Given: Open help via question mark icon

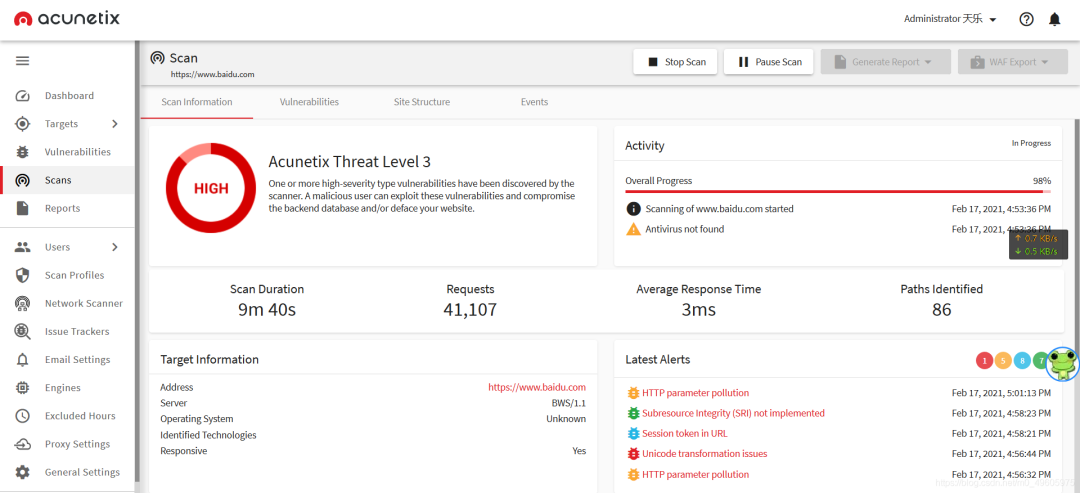Looking at the screenshot, I should click(x=1026, y=19).
